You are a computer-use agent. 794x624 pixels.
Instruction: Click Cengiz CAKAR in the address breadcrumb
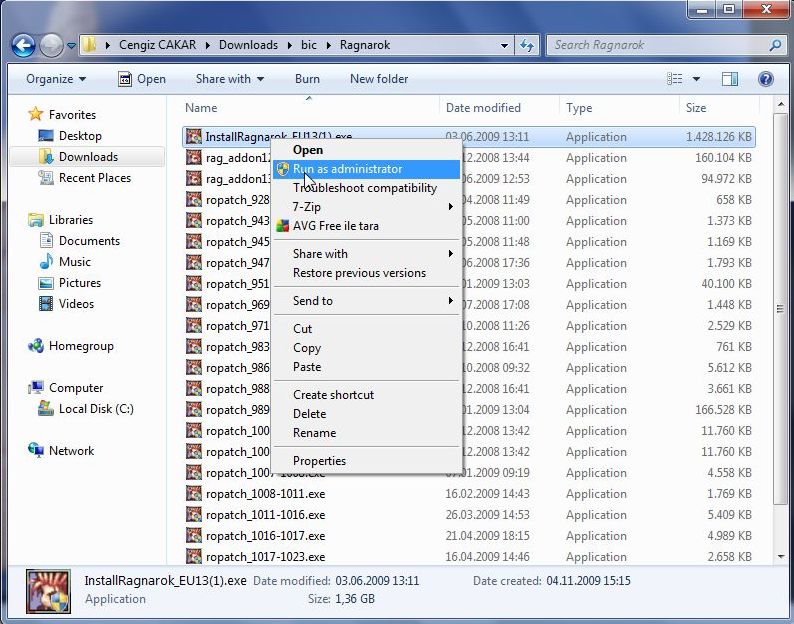point(157,45)
